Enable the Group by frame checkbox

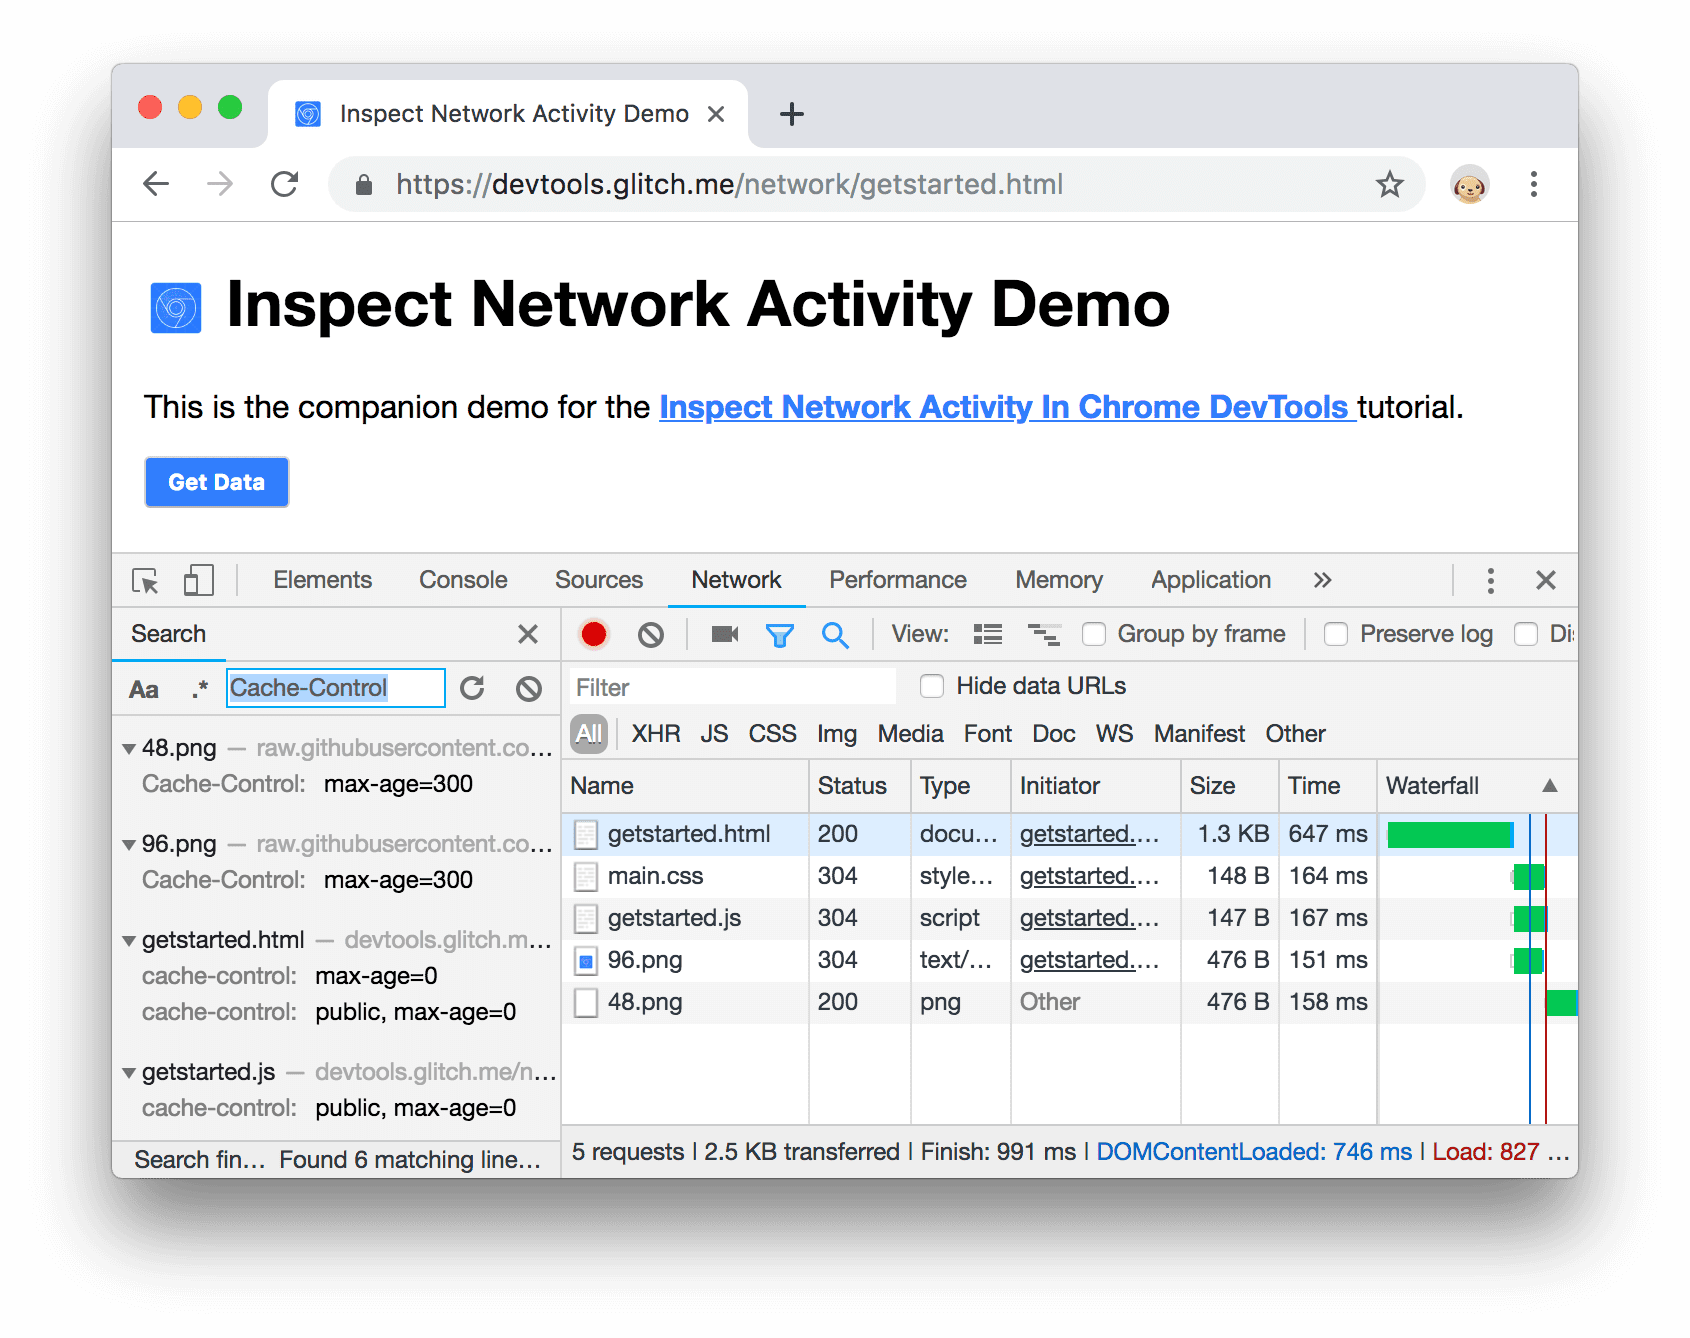pos(1094,634)
